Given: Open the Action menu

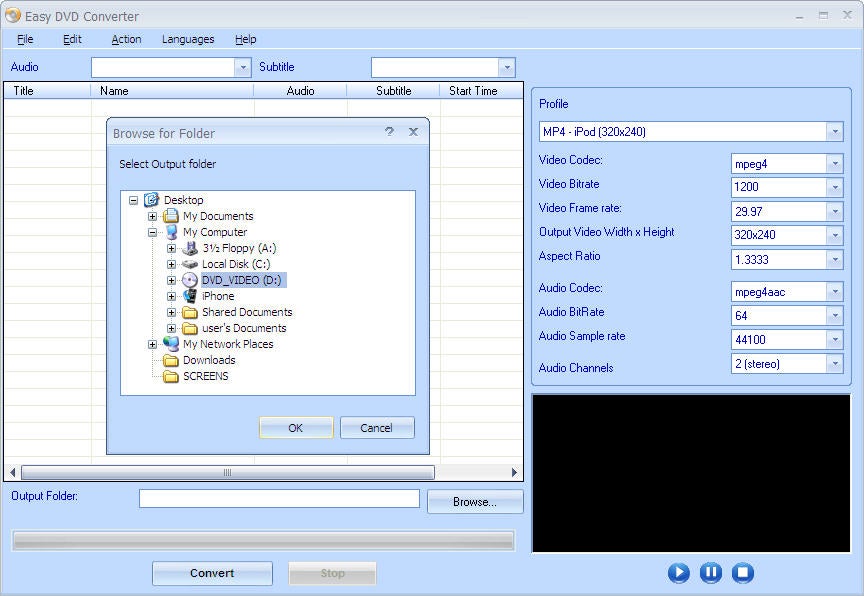Looking at the screenshot, I should 126,39.
